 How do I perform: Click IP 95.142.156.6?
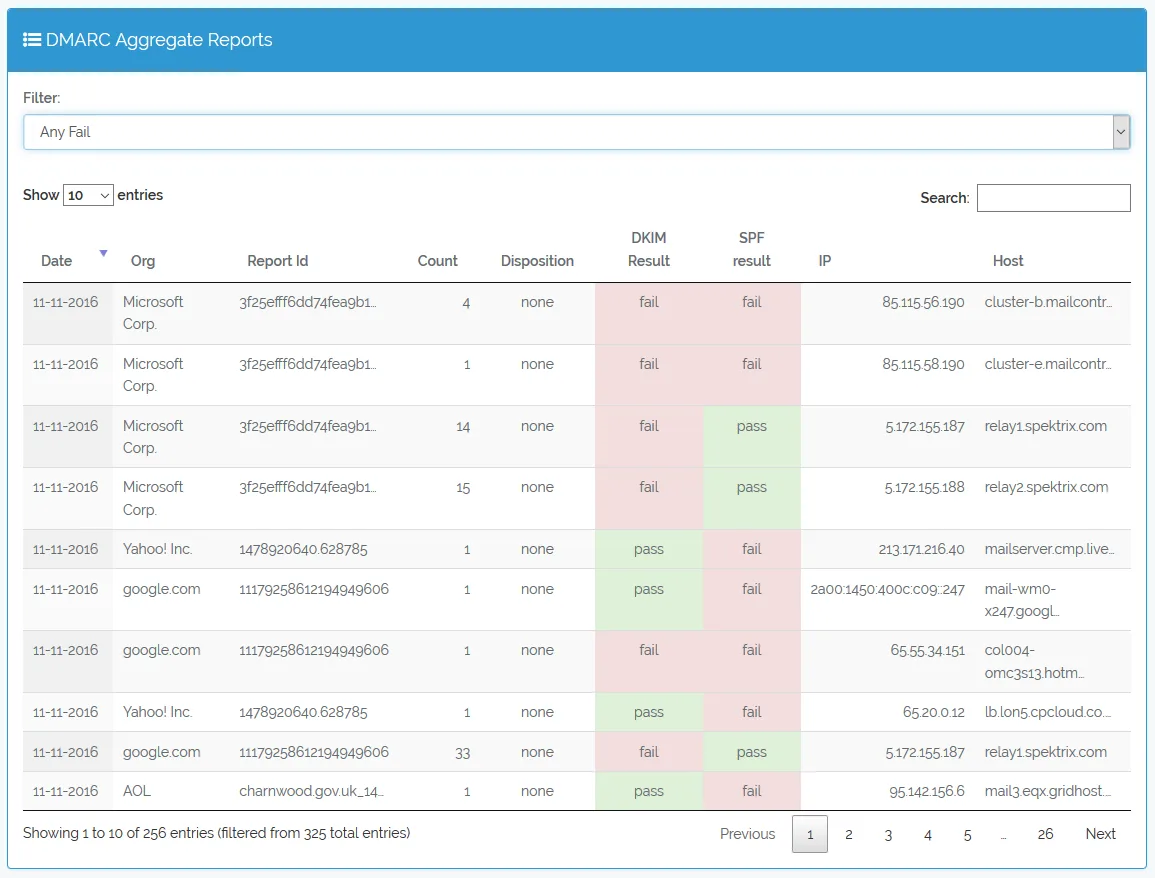tap(927, 791)
